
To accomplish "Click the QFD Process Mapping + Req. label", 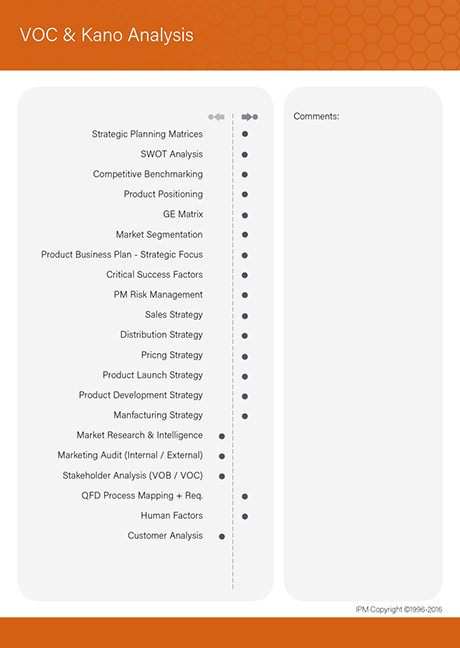I will pyautogui.click(x=142, y=496).
